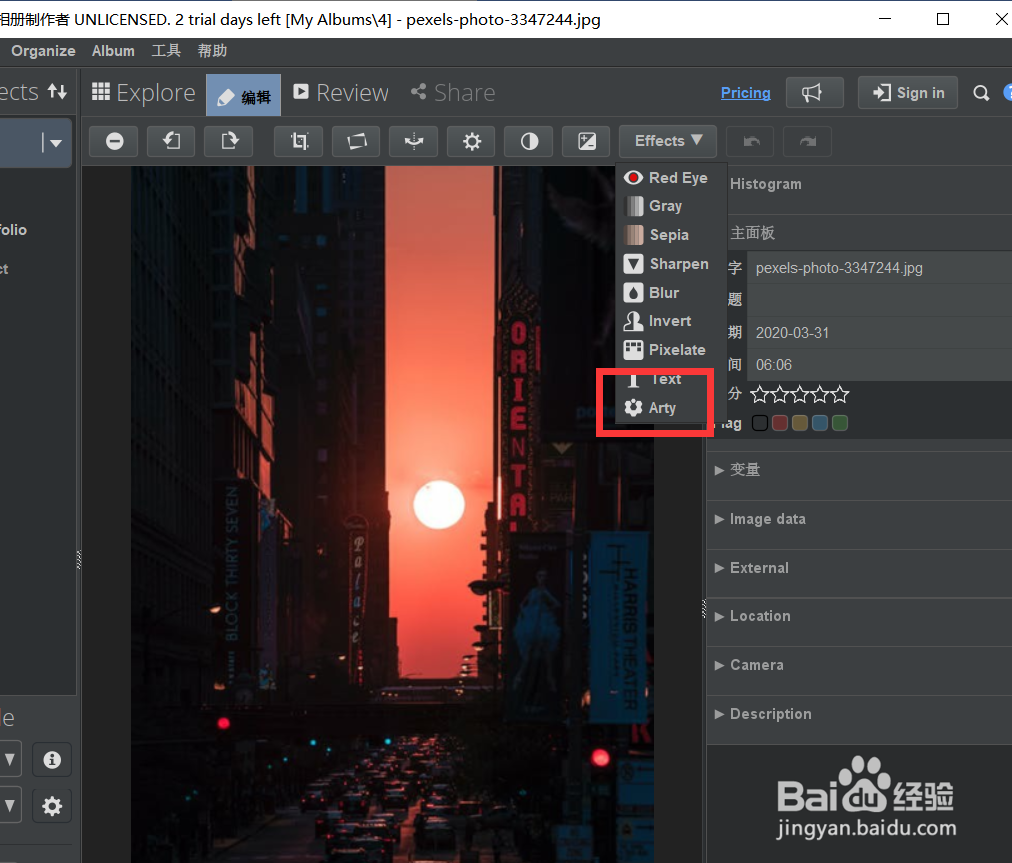
Task: Click the Histogram panel header
Action: 869,184
